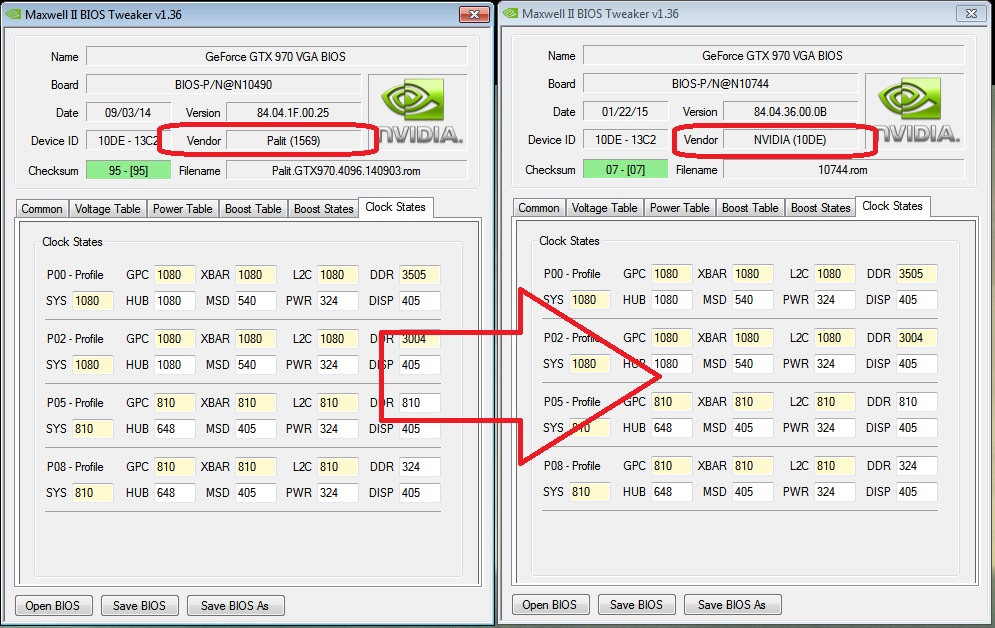Open Boost Table tab in the left window
This screenshot has height=628, width=995.
(x=253, y=209)
